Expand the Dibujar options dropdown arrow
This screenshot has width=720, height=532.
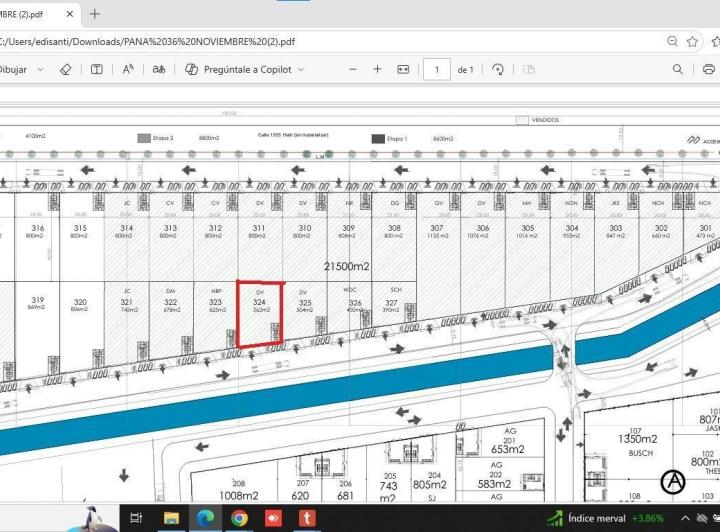(40, 70)
